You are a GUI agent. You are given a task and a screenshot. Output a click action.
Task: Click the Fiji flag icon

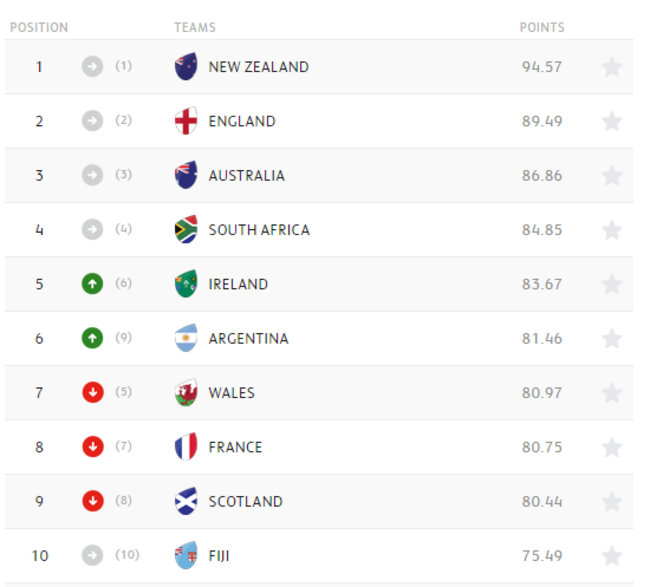click(186, 556)
